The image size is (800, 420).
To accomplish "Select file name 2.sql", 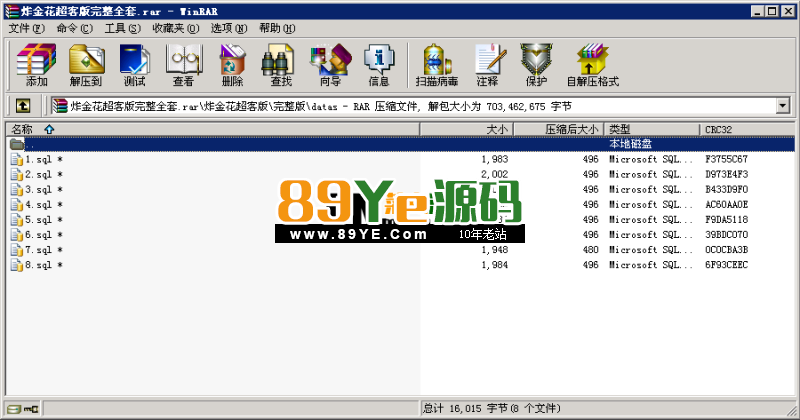I will [x=38, y=175].
